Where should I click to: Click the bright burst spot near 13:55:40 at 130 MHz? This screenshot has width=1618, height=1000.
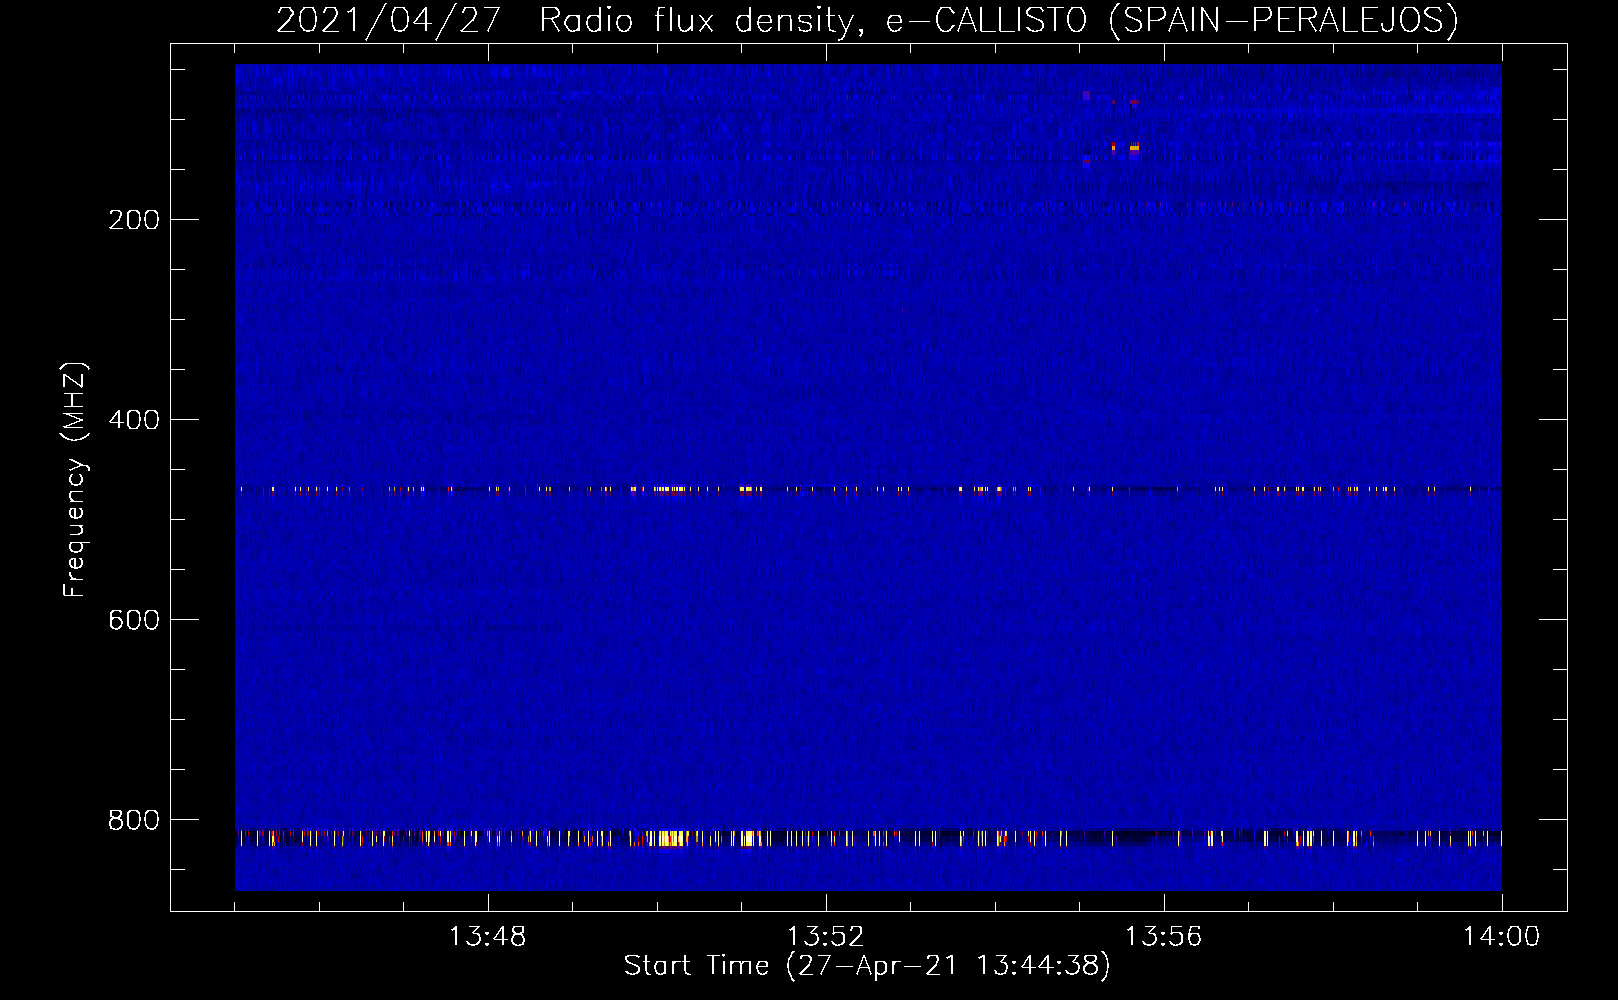(1134, 148)
